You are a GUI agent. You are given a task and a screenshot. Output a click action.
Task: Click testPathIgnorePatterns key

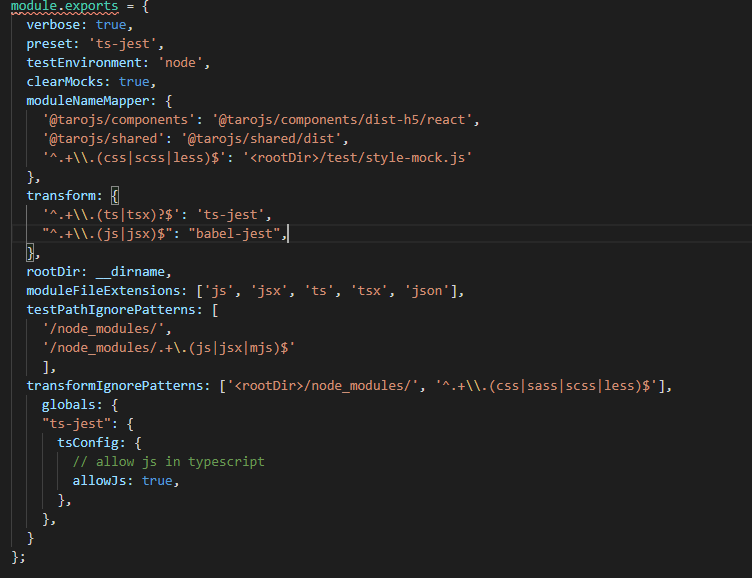(111, 310)
